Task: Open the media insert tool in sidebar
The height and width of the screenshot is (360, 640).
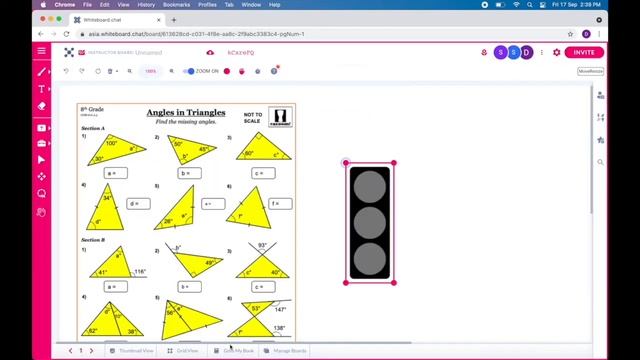Action: click(x=42, y=128)
